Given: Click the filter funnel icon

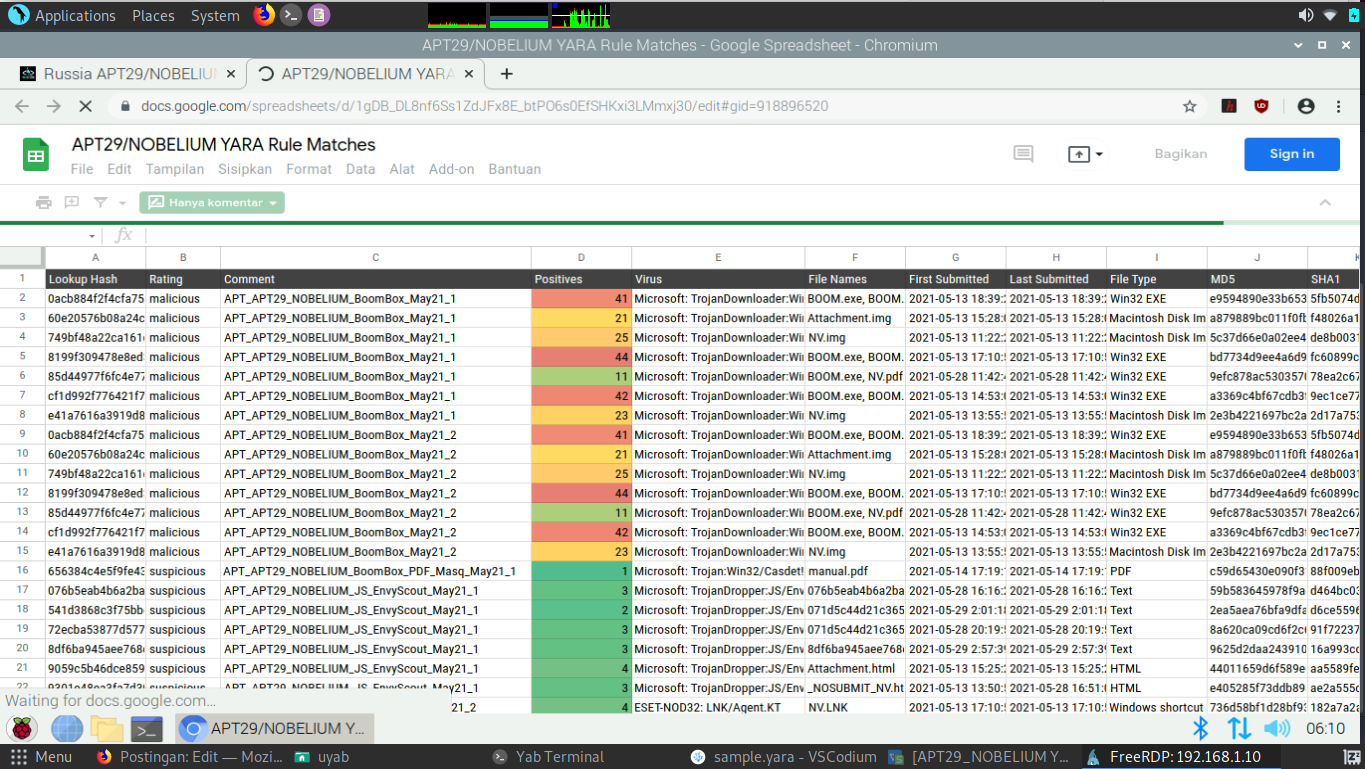Looking at the screenshot, I should click(x=99, y=202).
